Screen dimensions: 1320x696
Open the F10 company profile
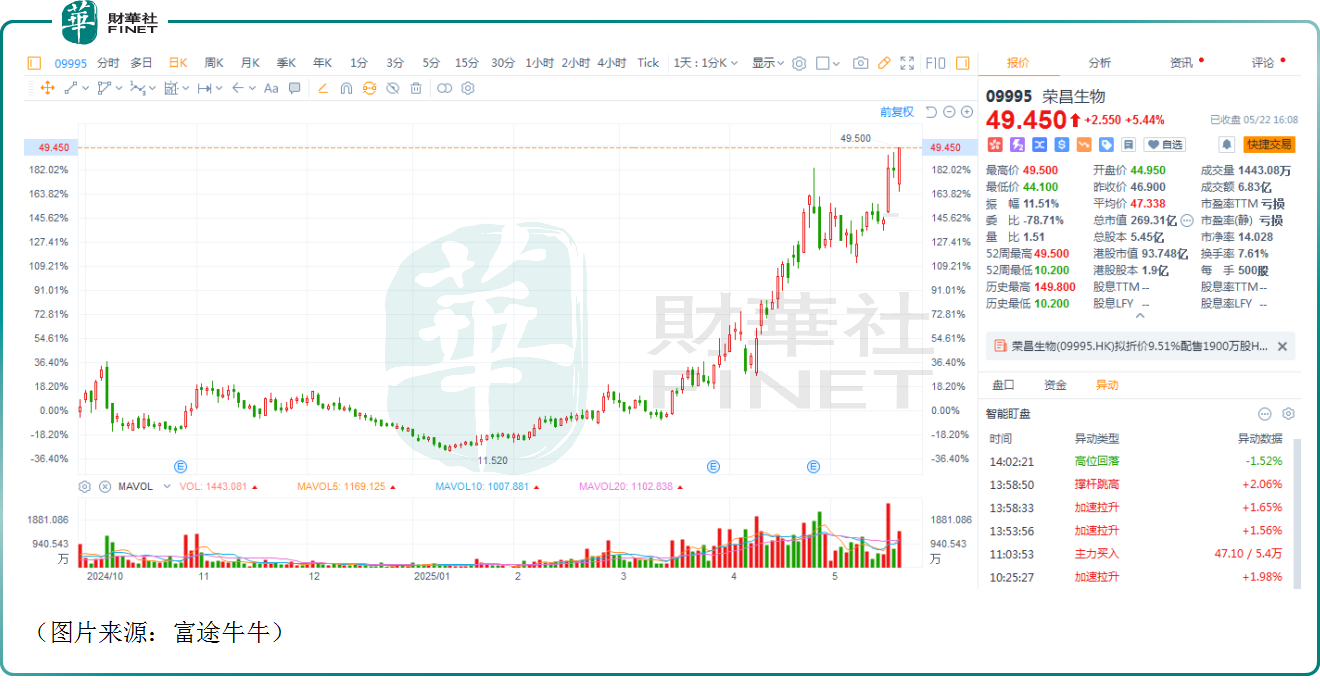point(936,63)
